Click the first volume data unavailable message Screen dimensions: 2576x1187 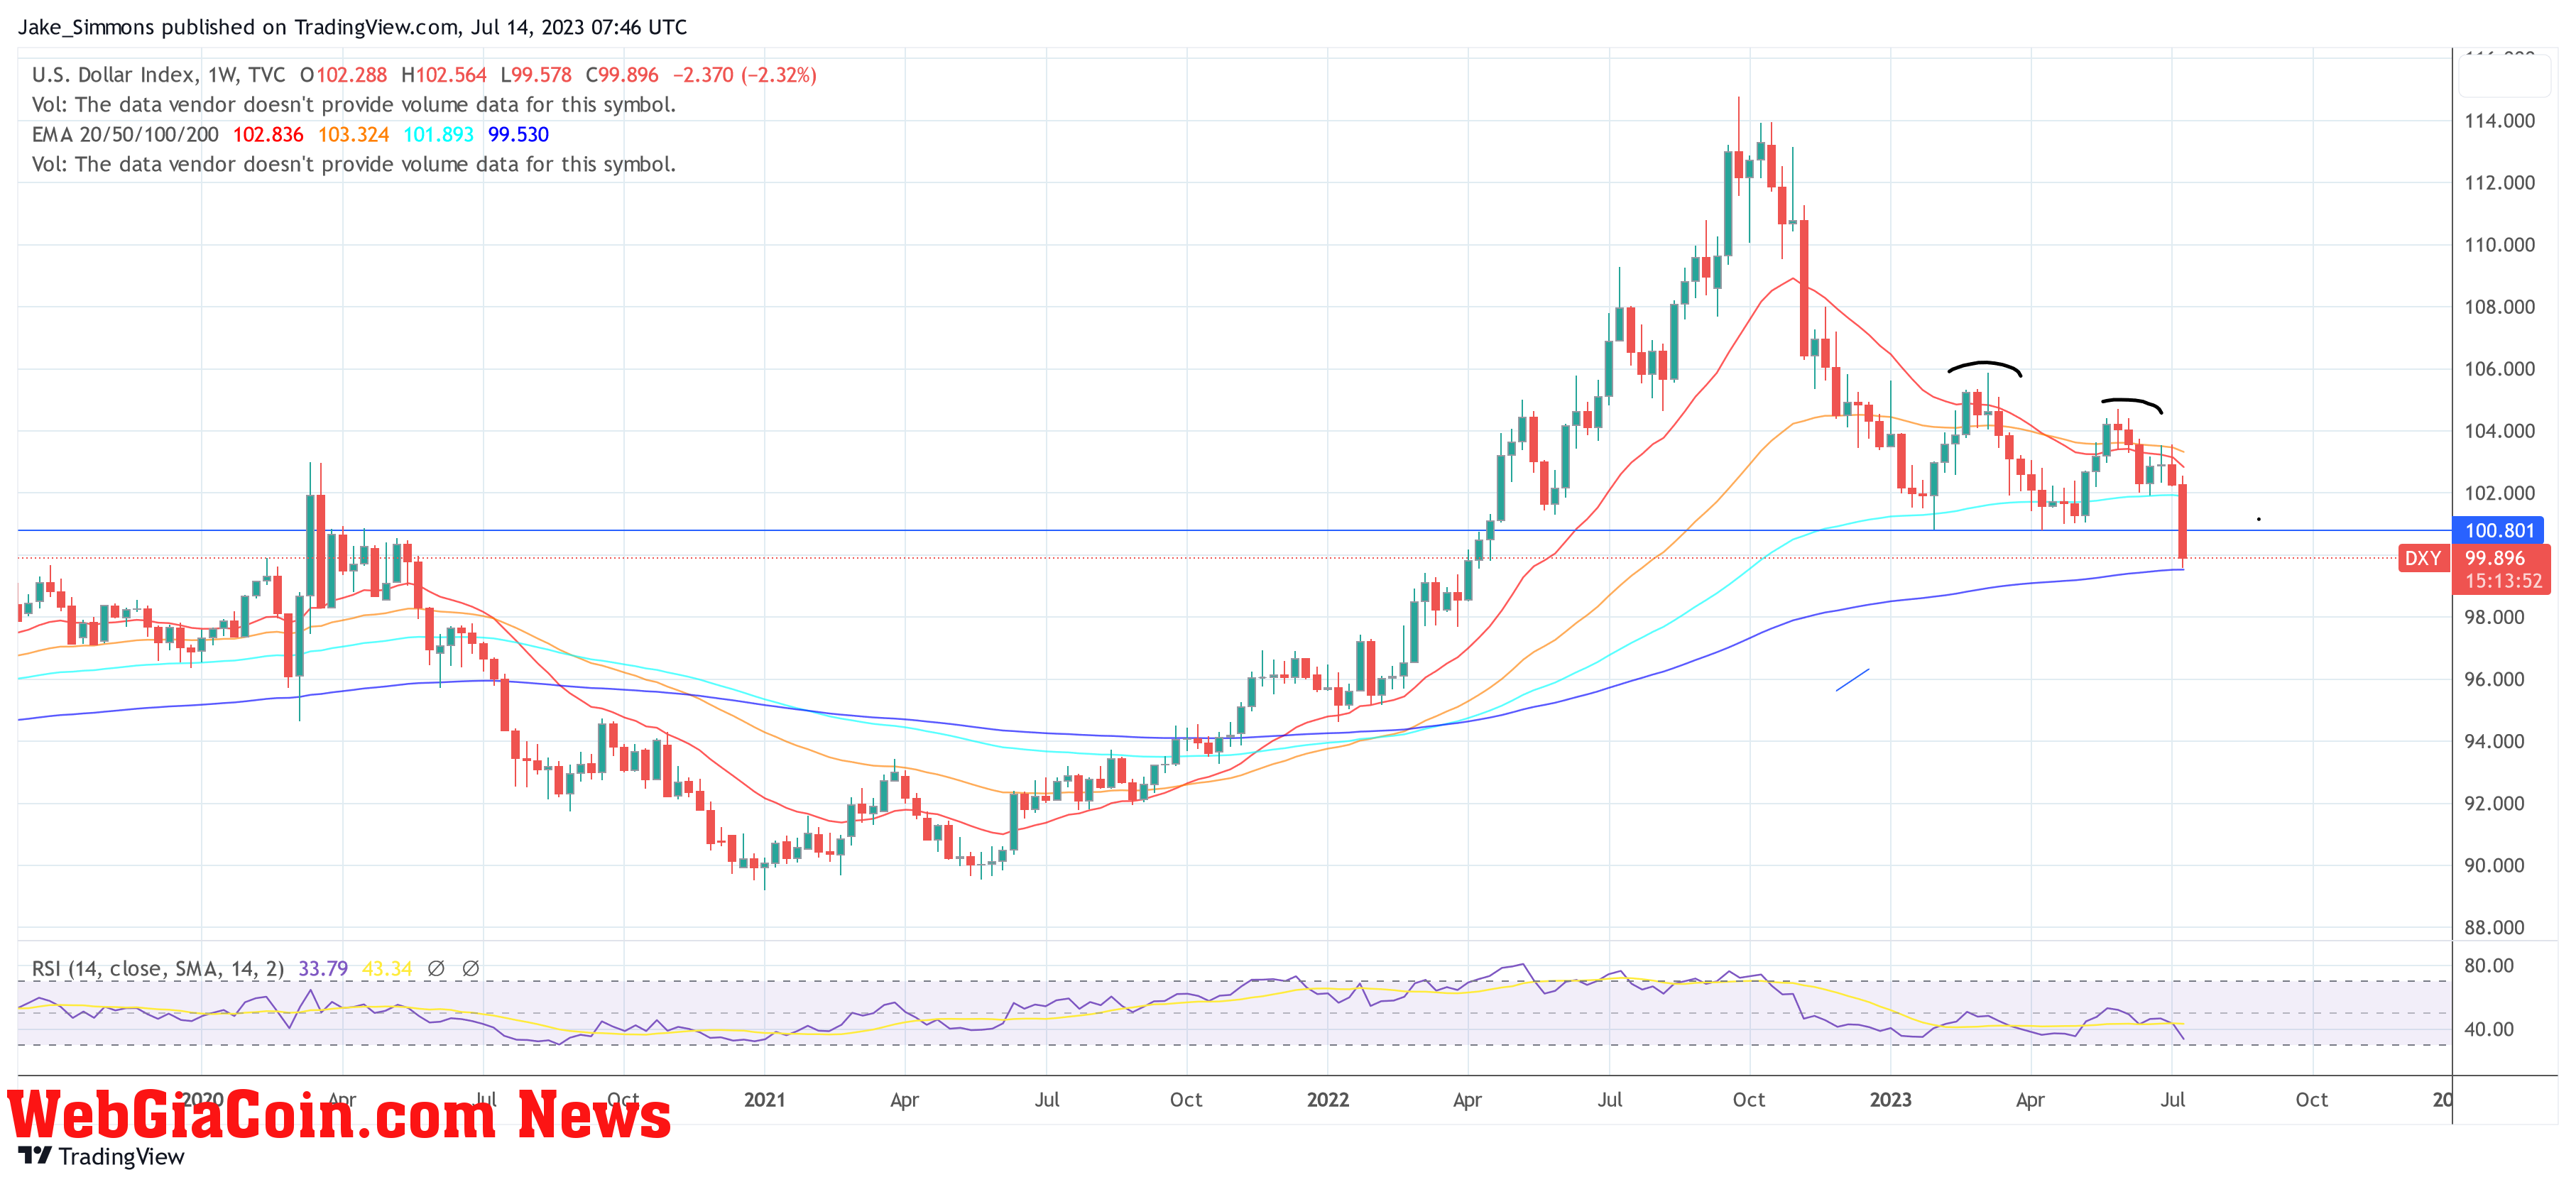pos(354,105)
